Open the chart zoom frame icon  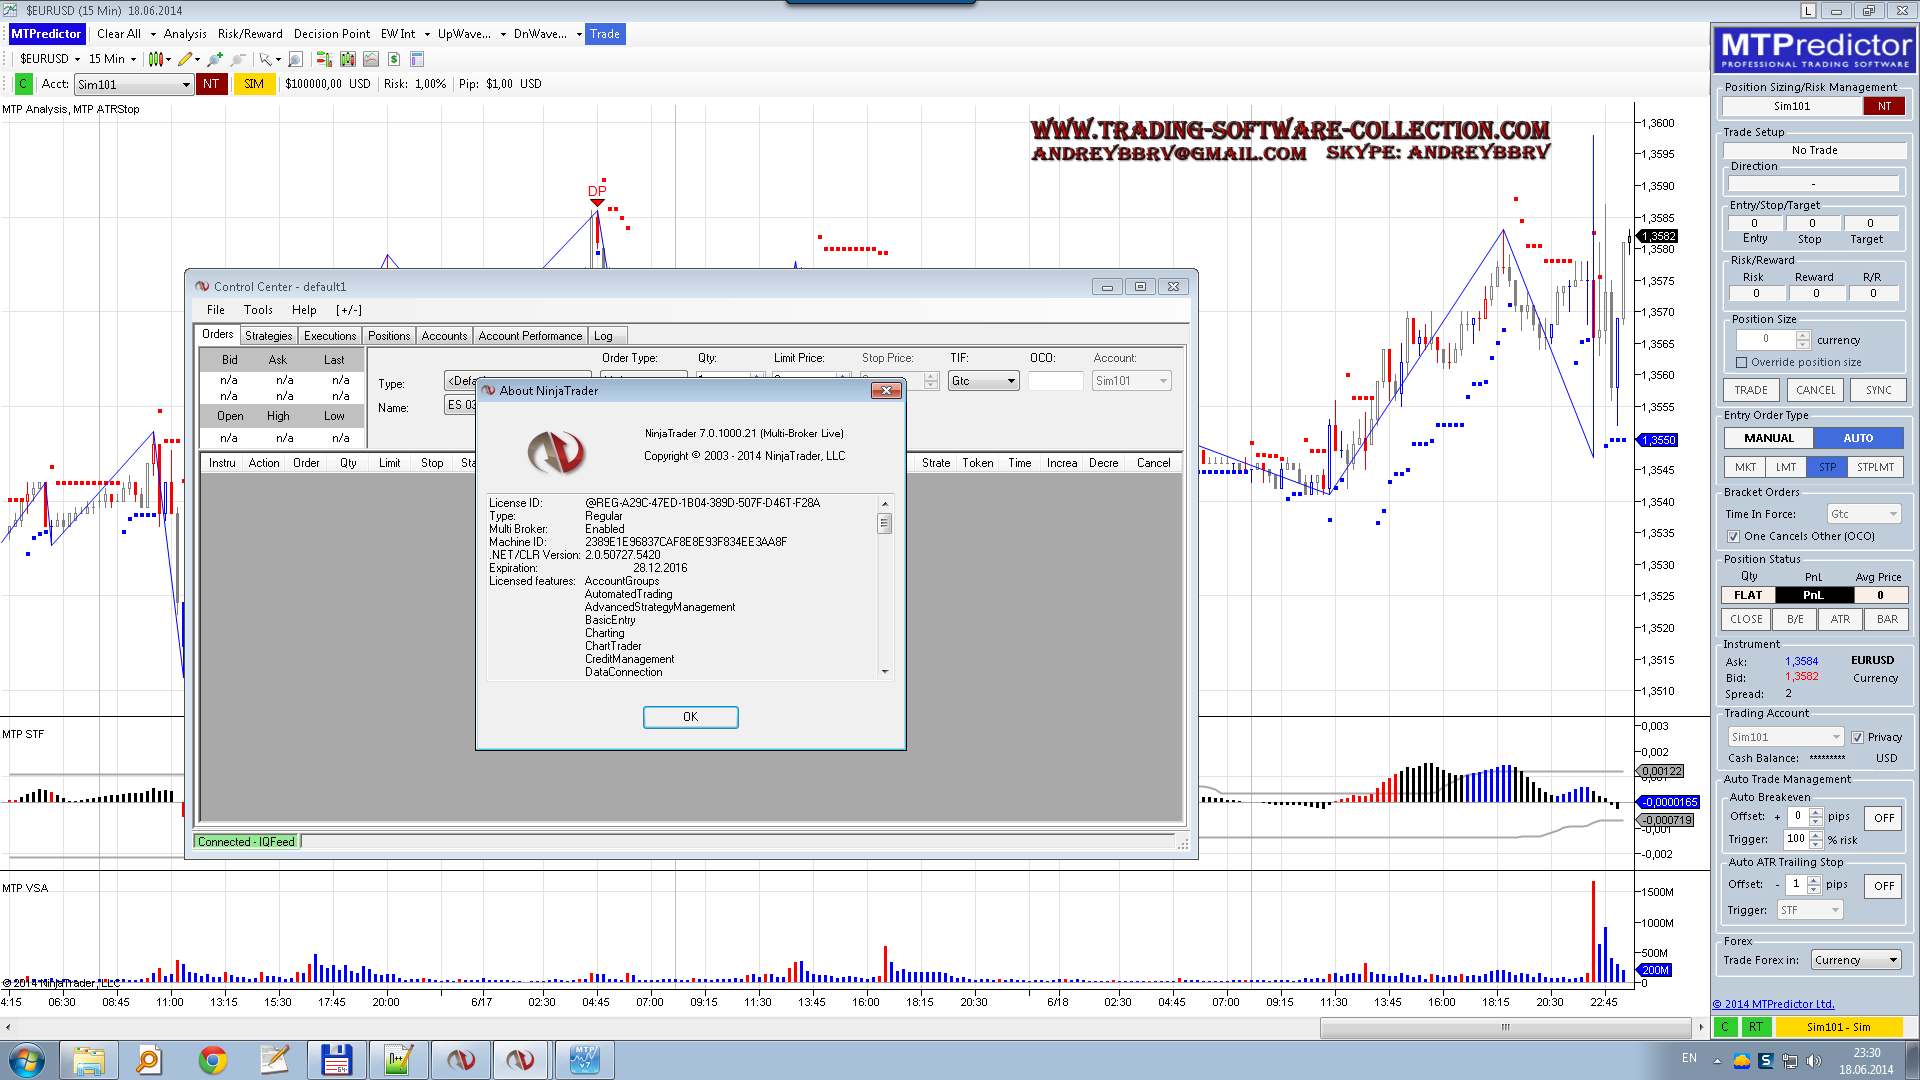295,59
